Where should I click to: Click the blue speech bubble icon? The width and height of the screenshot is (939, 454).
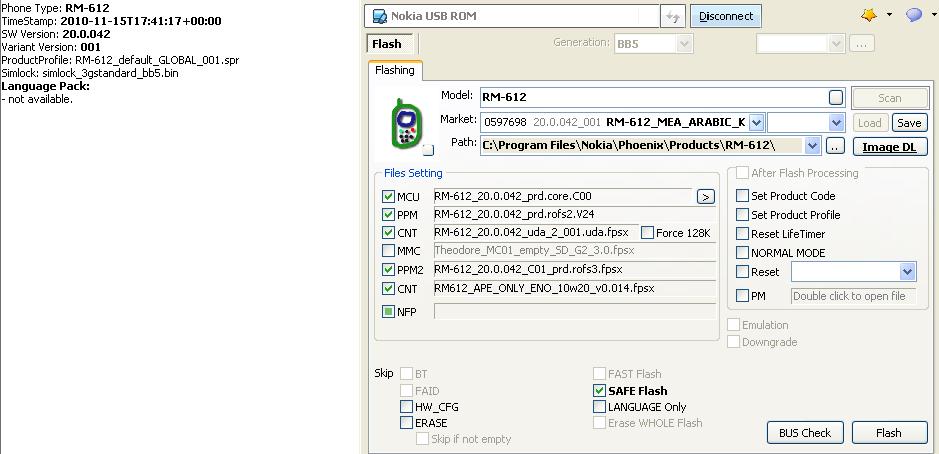914,15
